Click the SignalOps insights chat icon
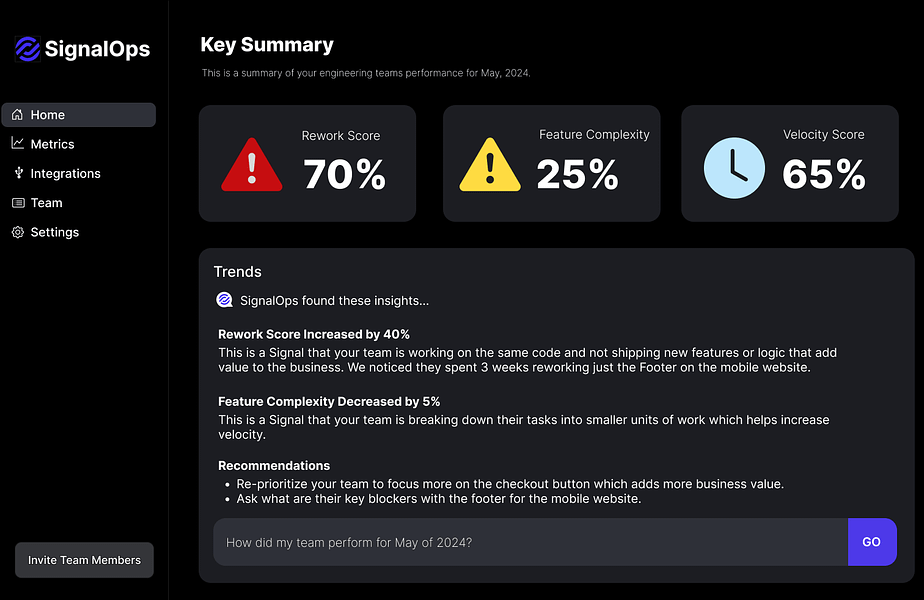This screenshot has height=600, width=924. [x=224, y=300]
